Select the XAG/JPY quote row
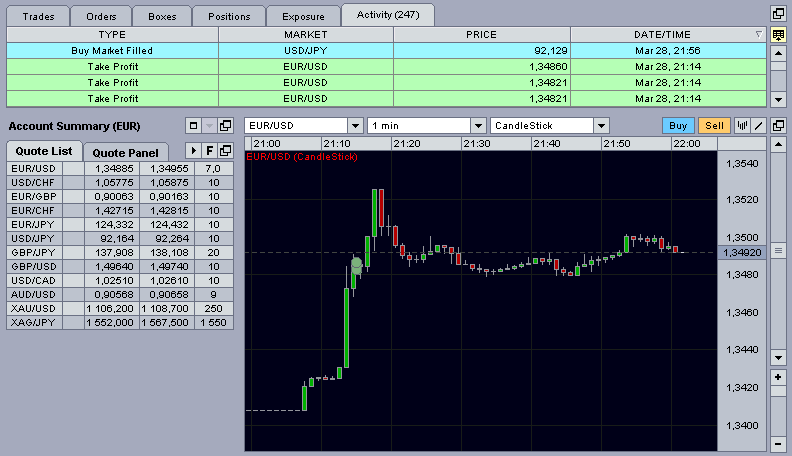 [x=120, y=322]
